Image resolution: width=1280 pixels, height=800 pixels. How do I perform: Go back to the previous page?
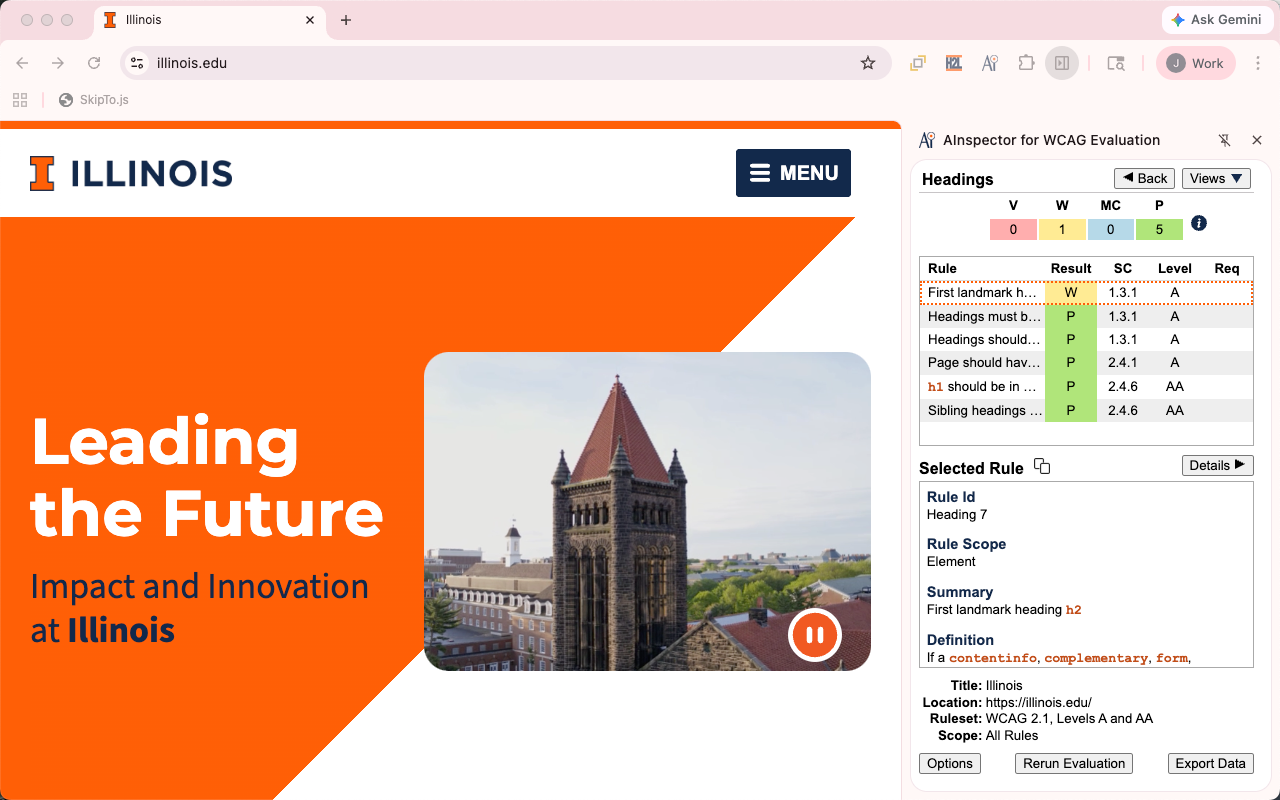tap(22, 63)
